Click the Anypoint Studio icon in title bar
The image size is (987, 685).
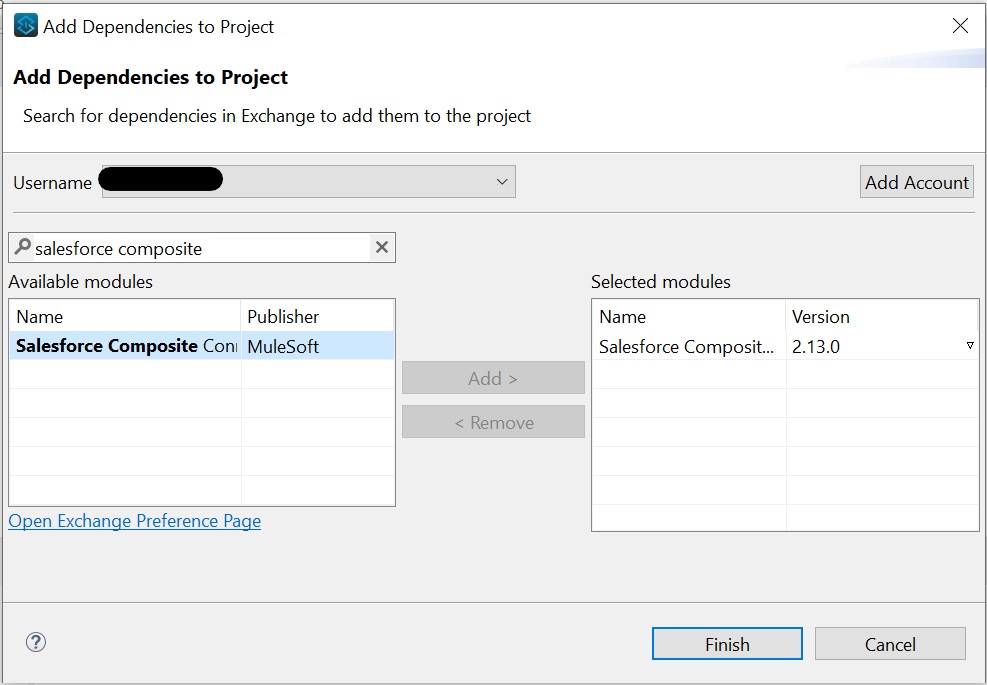click(x=26, y=26)
